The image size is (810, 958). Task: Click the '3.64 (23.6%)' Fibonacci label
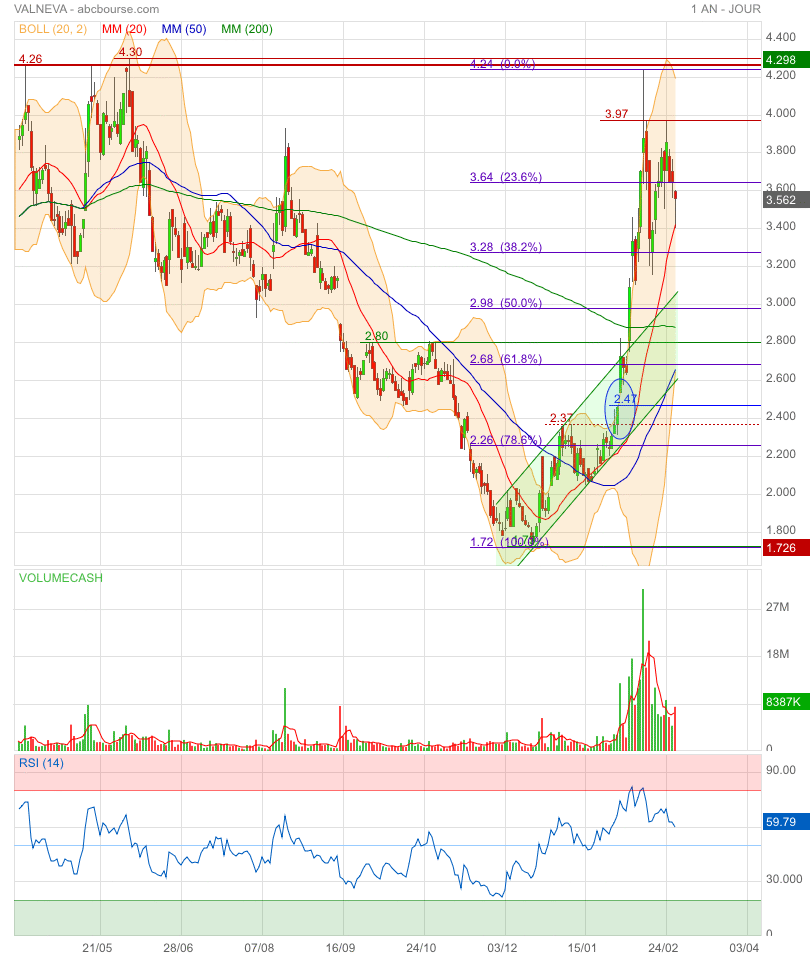pos(506,177)
